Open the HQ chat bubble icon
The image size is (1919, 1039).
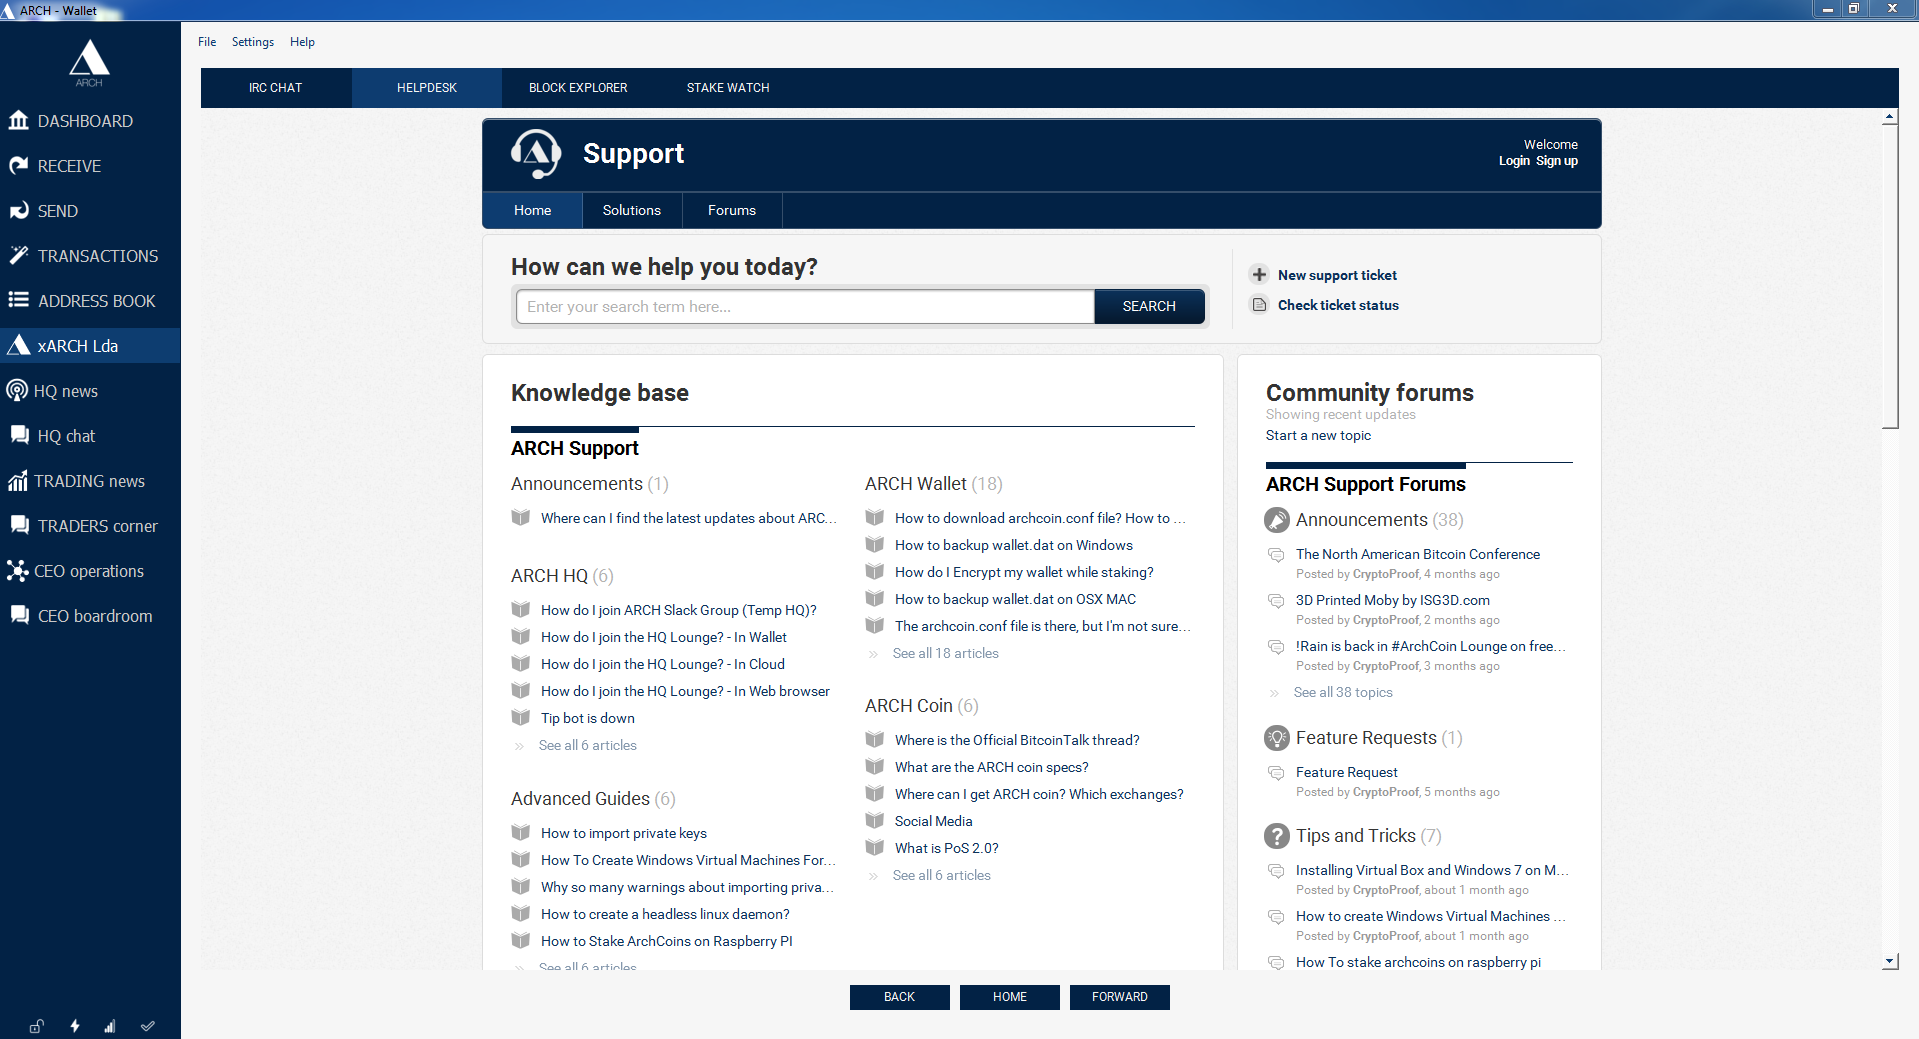(x=19, y=435)
